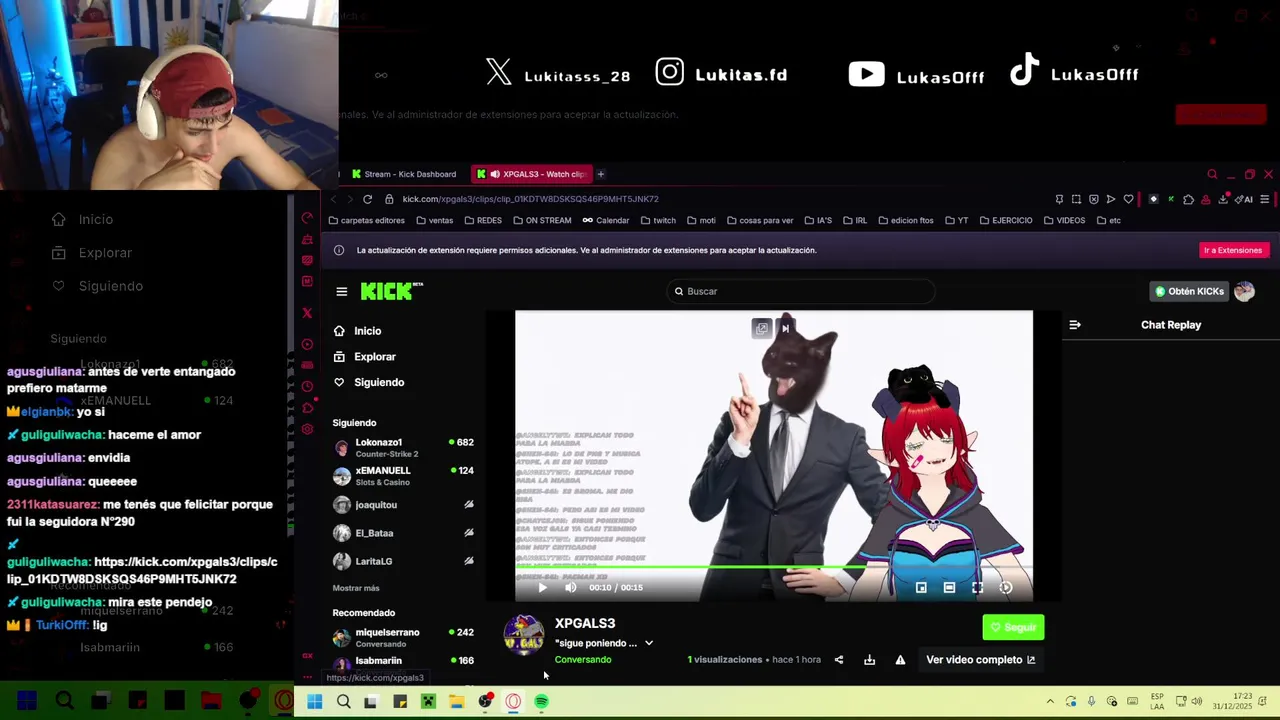
Task: Open a new browser tab
Action: click(601, 174)
